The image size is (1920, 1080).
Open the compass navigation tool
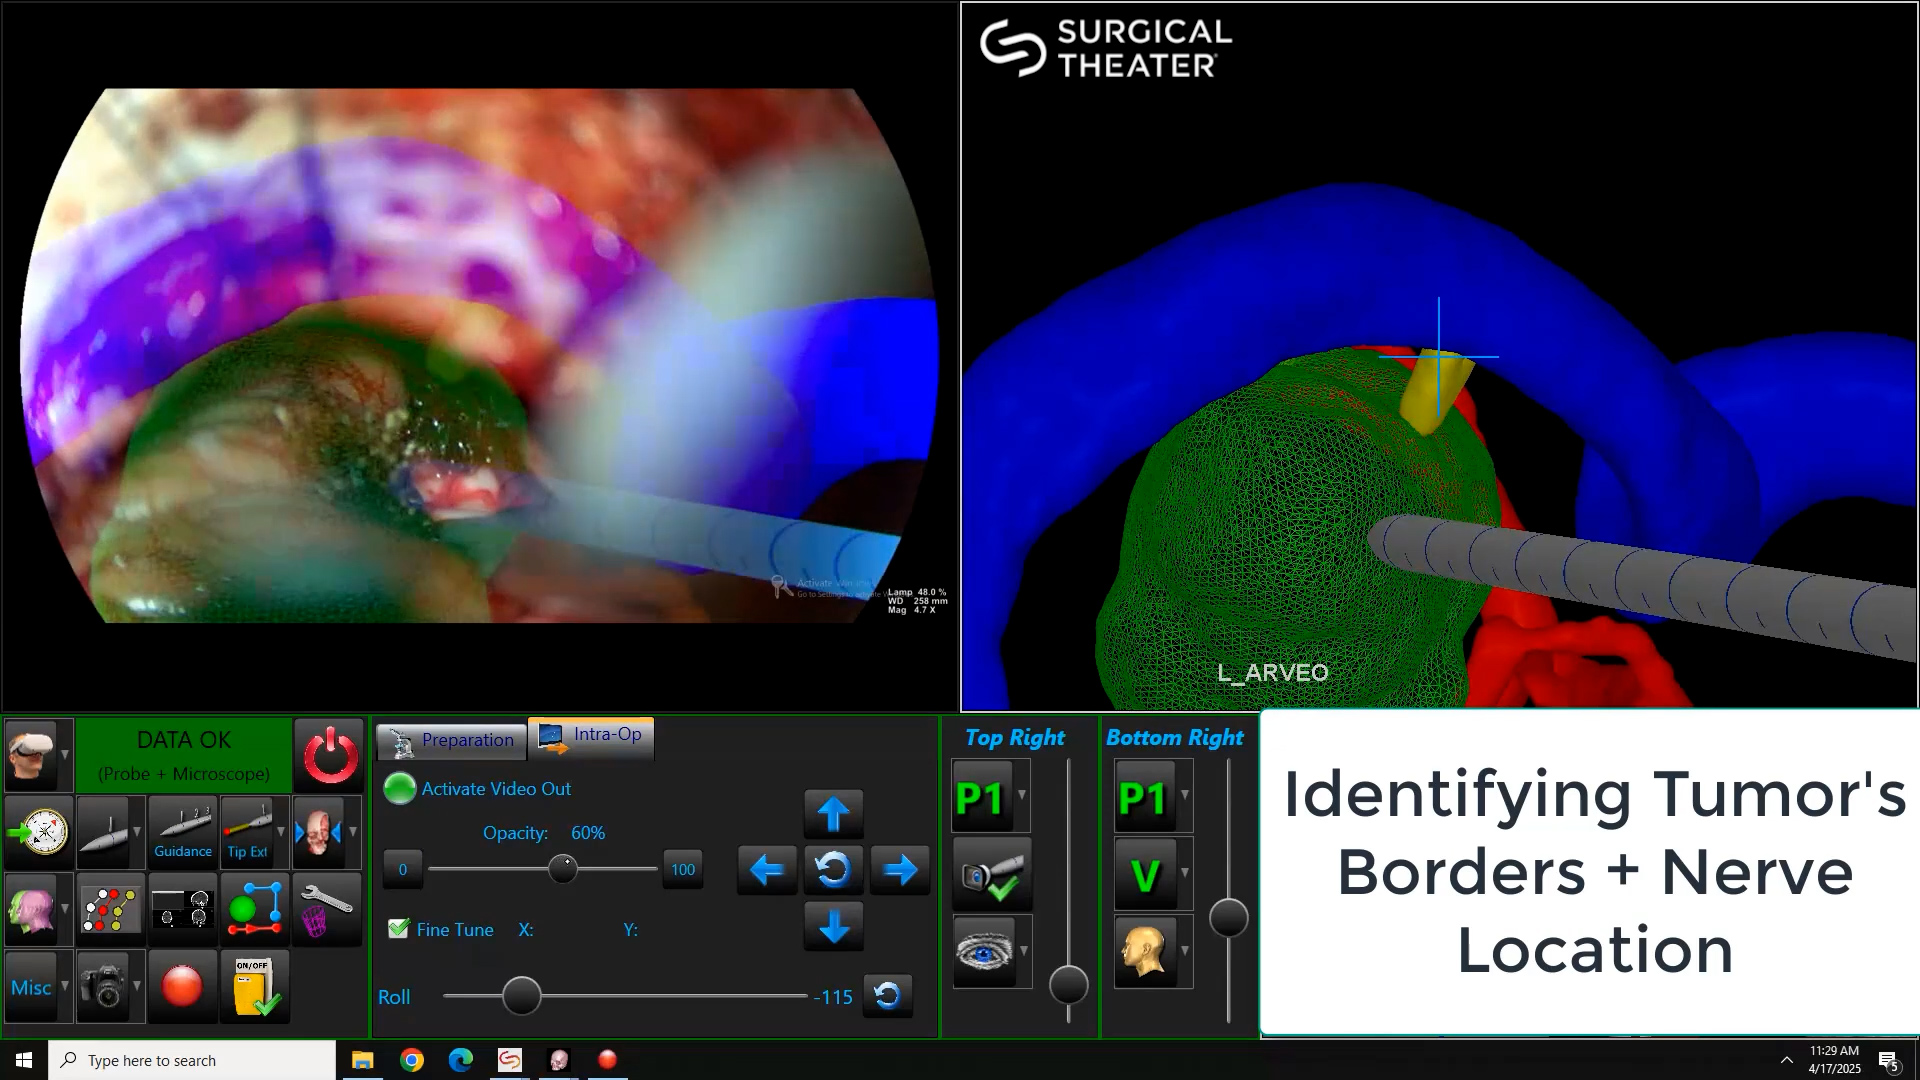[38, 832]
